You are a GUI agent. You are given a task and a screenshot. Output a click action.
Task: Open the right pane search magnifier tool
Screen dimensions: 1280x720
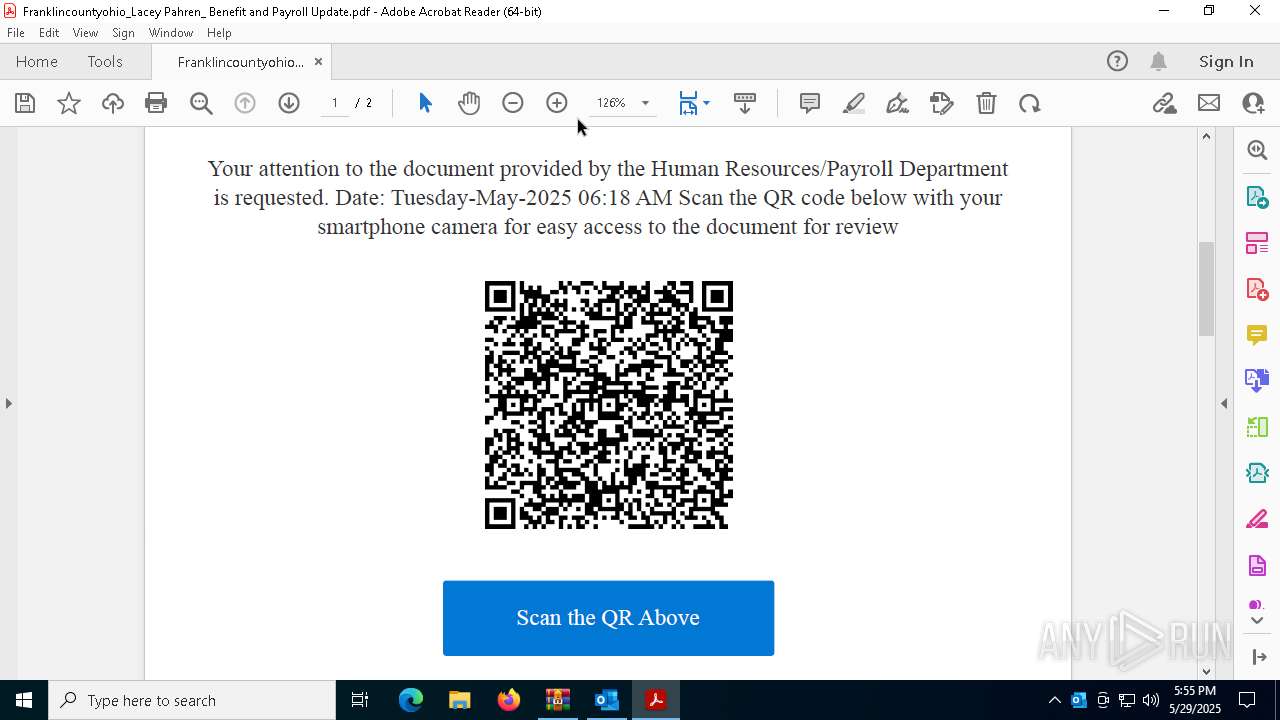(1257, 150)
